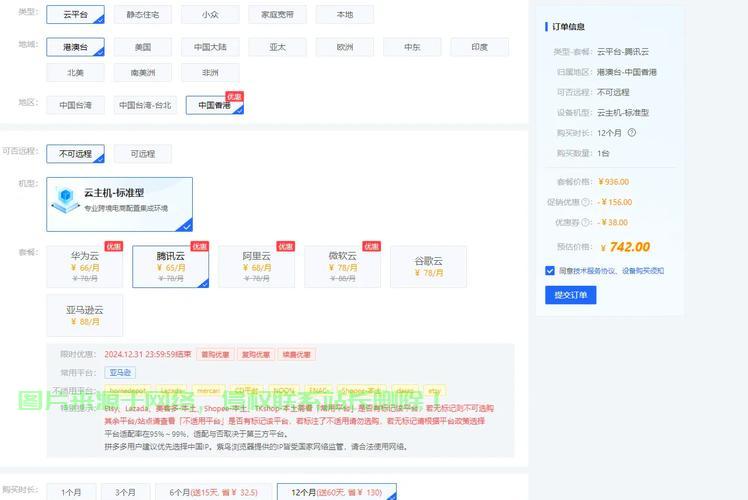Click the estimated price ¥742.00
Screen dimensions: 748x500
pos(625,247)
